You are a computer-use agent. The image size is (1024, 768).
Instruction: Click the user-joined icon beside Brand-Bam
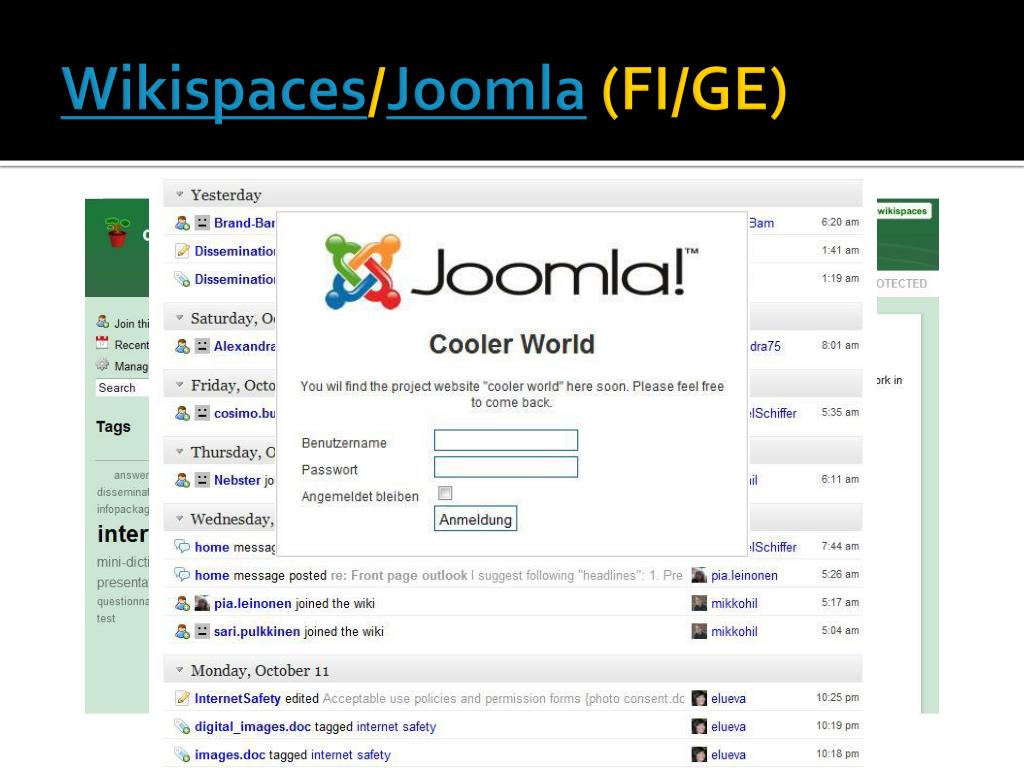[x=182, y=223]
